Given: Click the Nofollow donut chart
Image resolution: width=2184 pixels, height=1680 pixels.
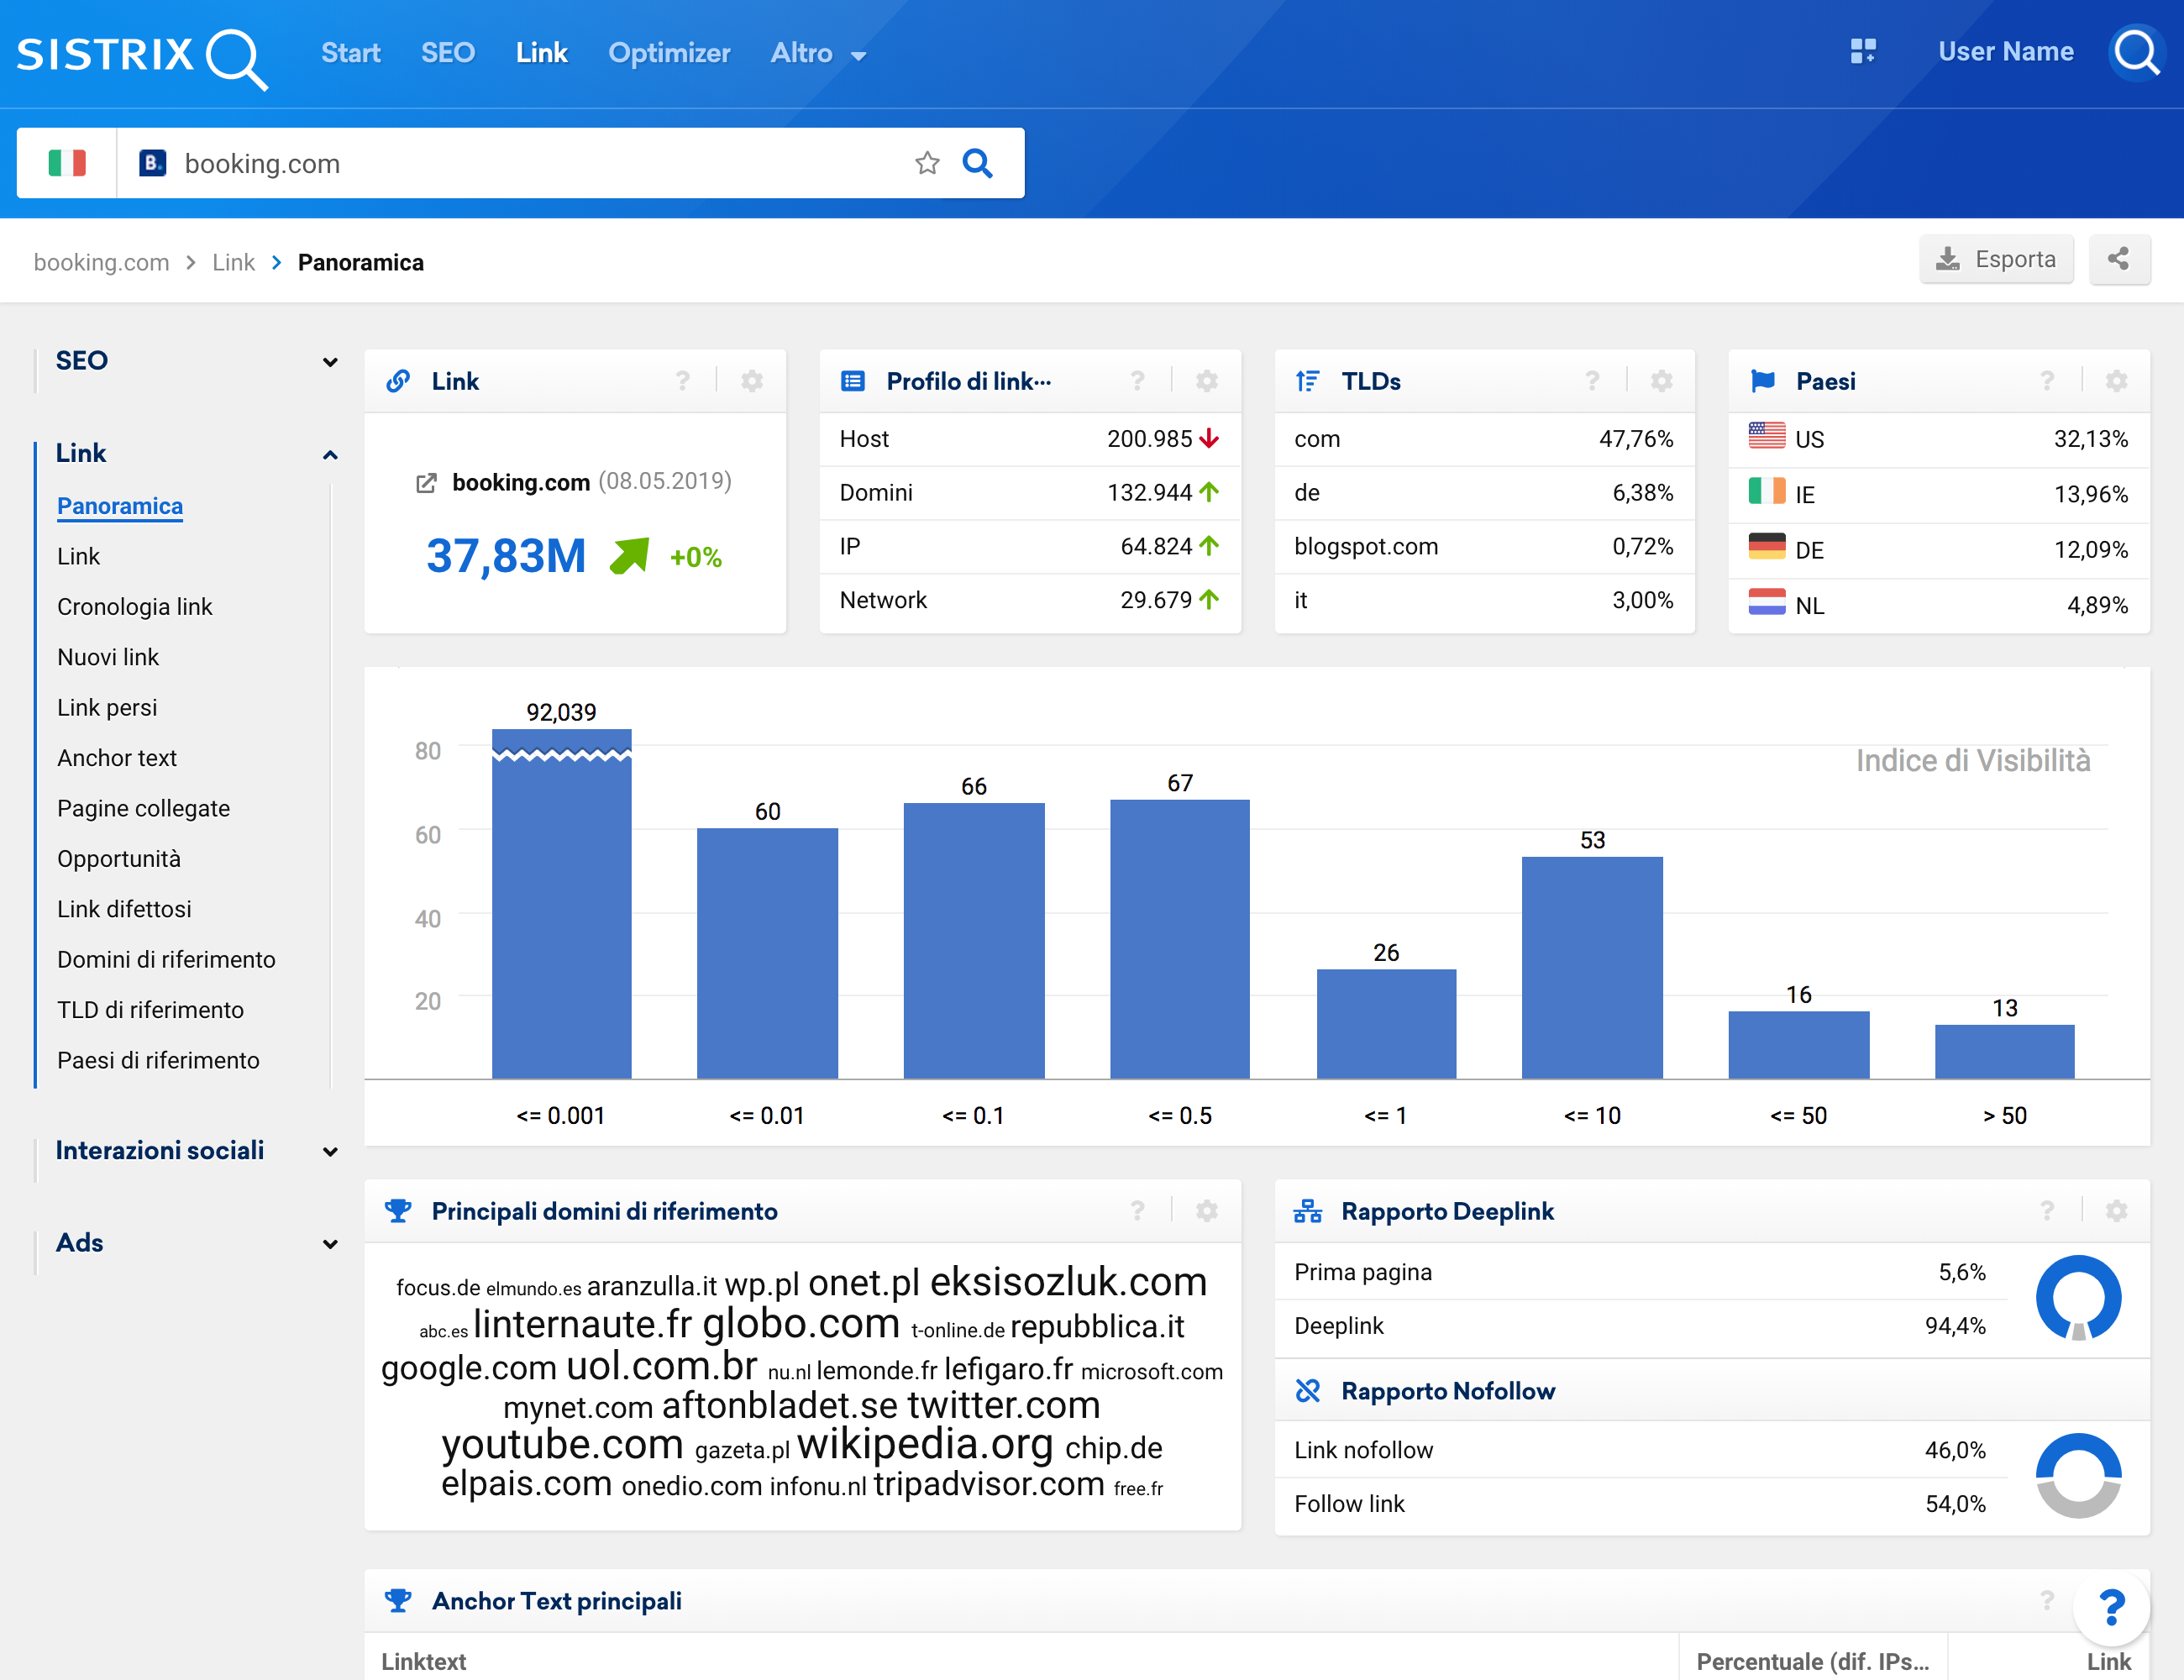Looking at the screenshot, I should coord(2078,1476).
